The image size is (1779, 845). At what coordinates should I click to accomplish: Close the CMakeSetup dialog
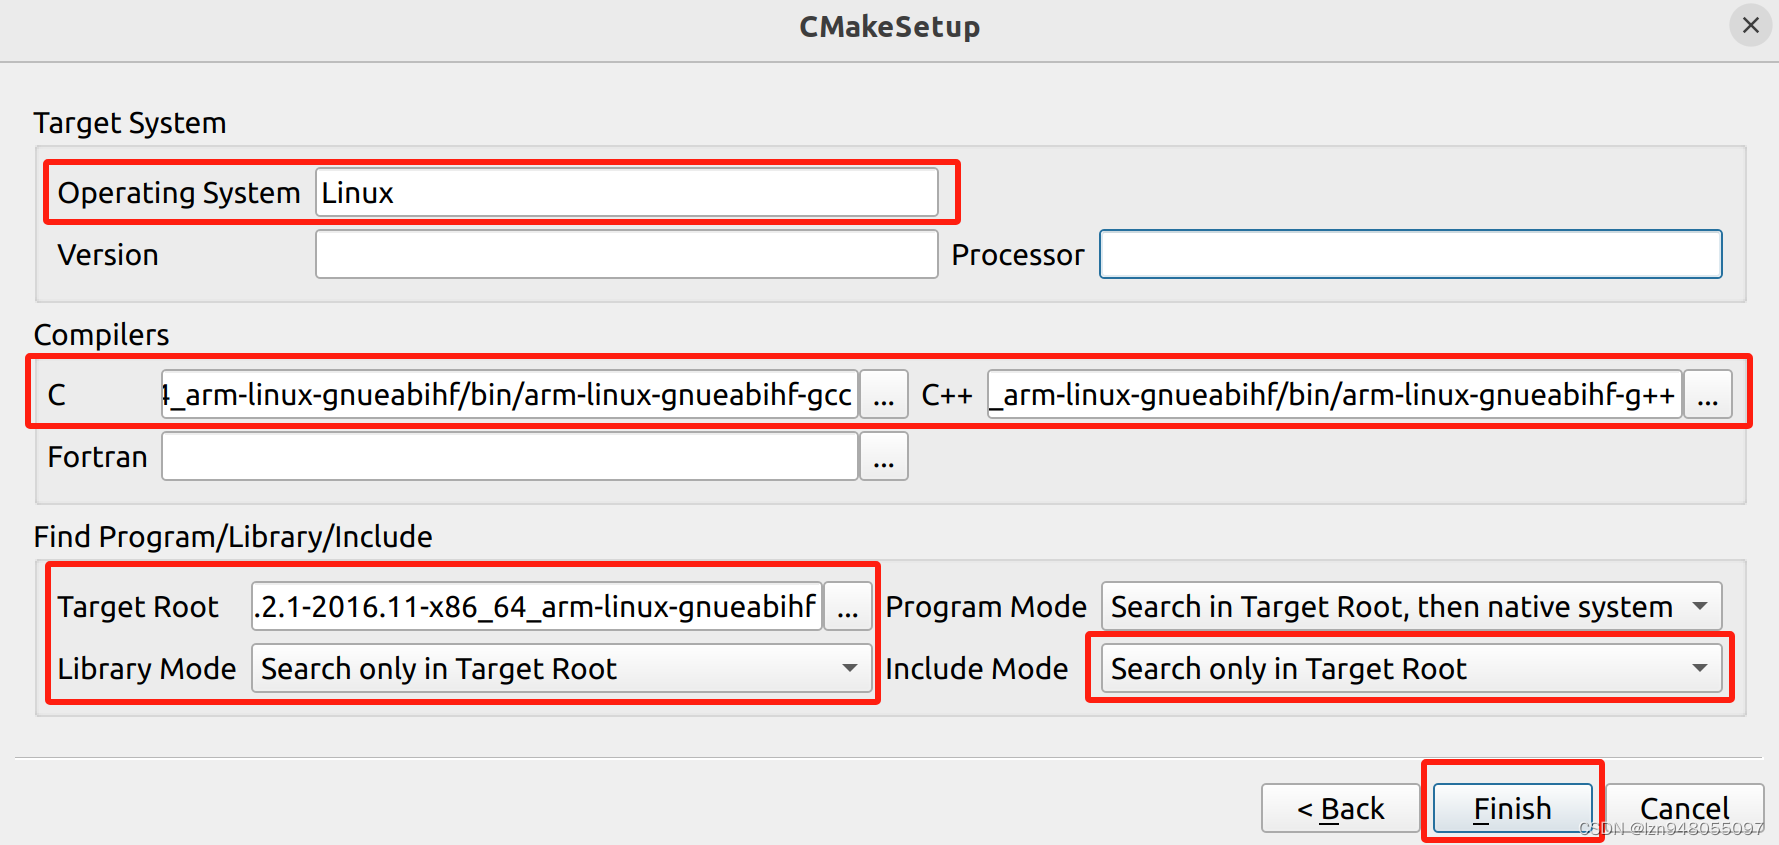coord(1750,26)
